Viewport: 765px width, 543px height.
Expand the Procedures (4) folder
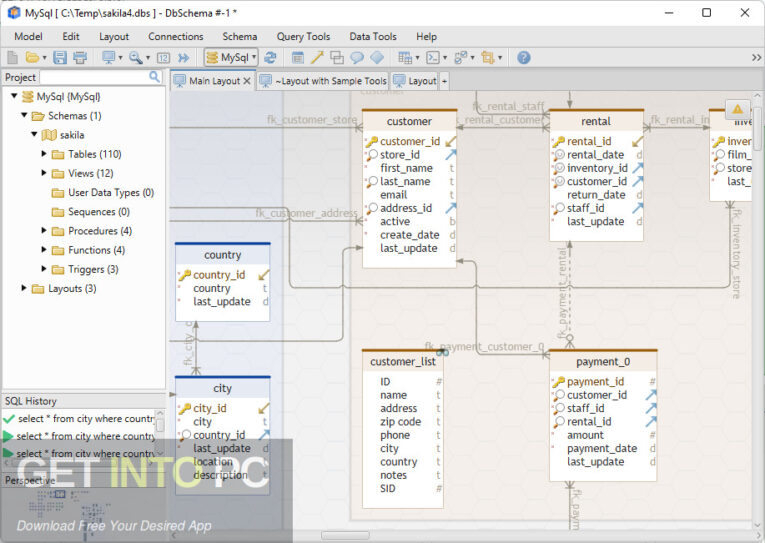coord(43,230)
